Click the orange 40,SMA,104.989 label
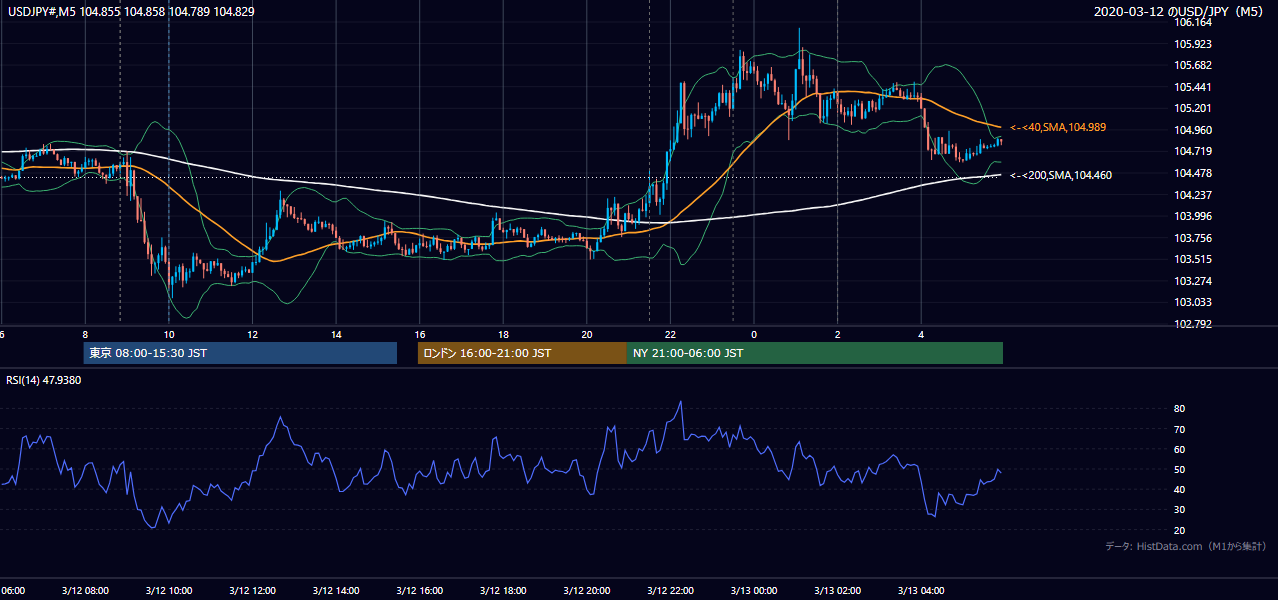The image size is (1278, 600). coord(1058,127)
